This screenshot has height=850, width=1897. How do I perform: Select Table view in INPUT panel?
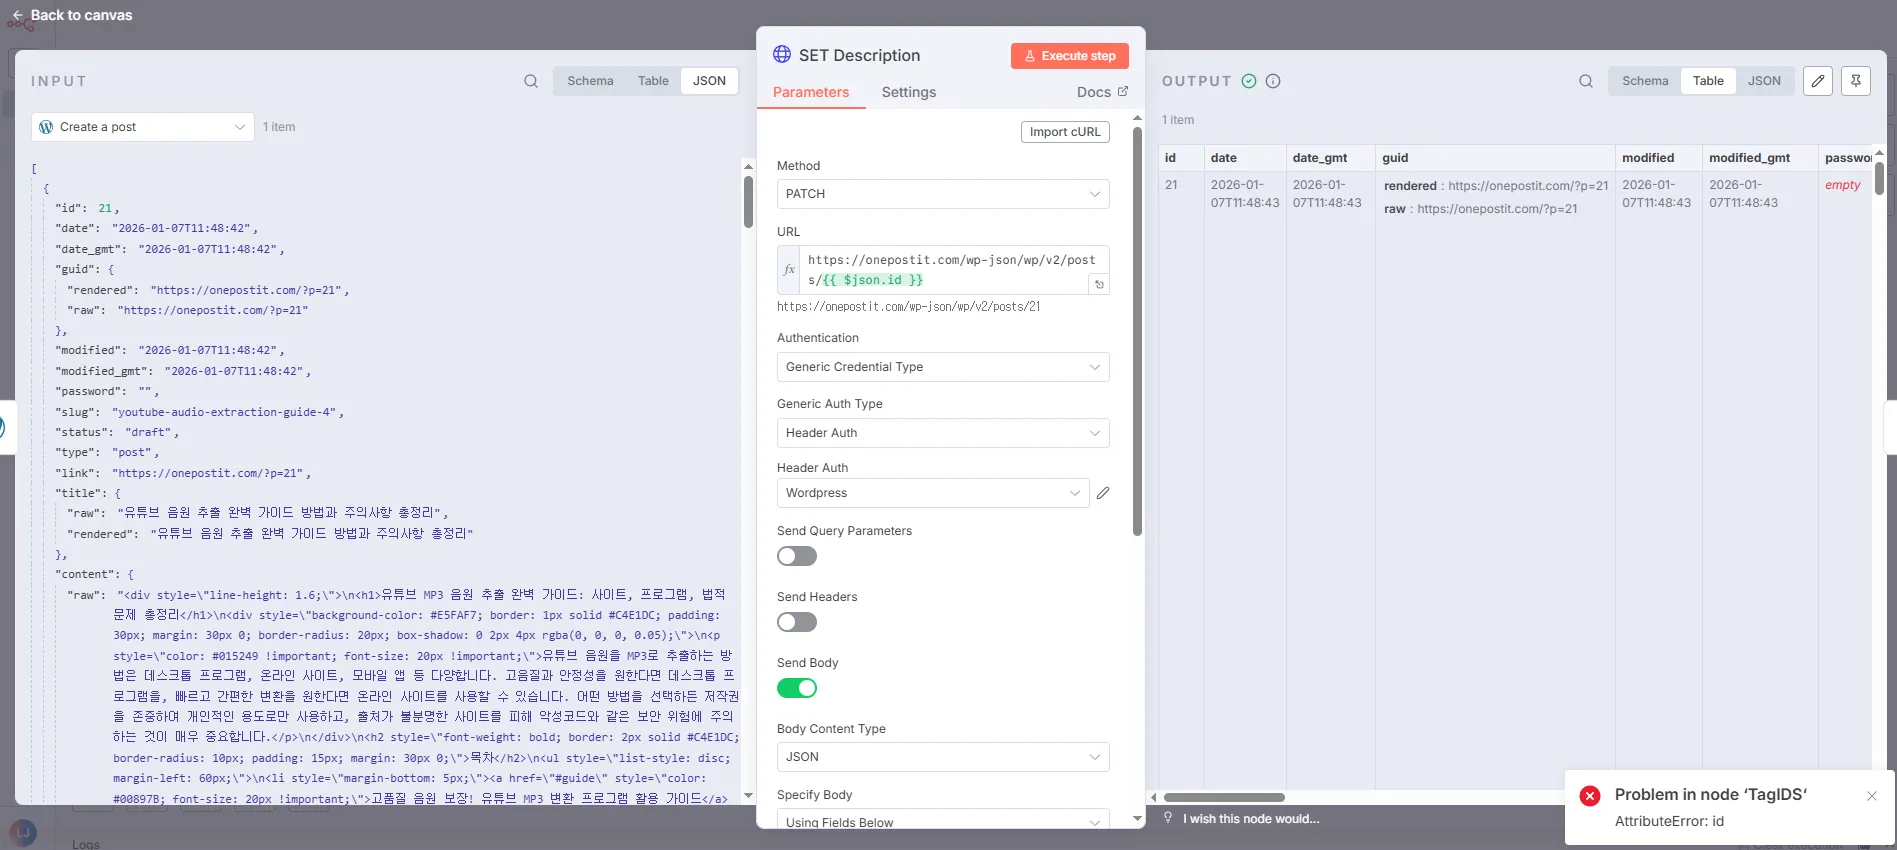653,81
